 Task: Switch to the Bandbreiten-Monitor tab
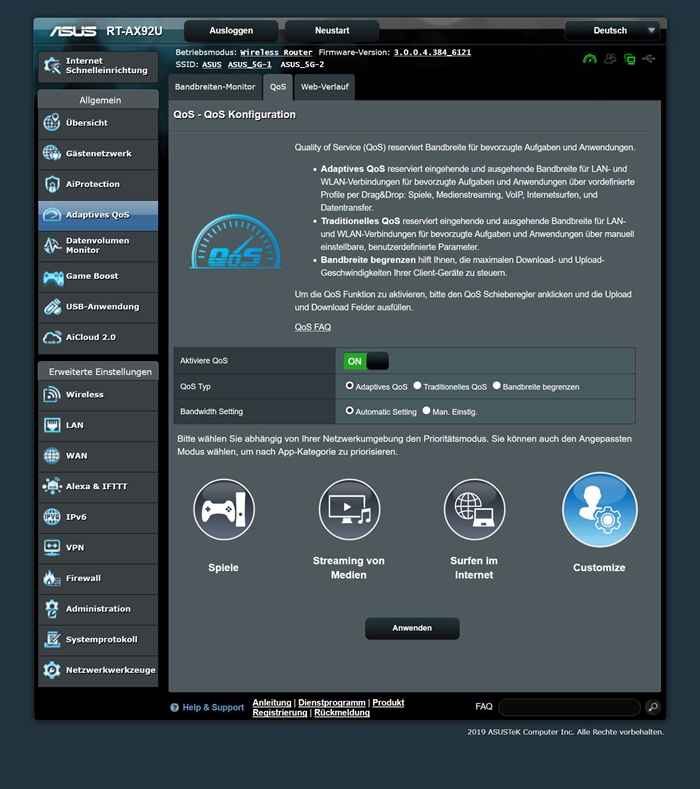[x=215, y=87]
